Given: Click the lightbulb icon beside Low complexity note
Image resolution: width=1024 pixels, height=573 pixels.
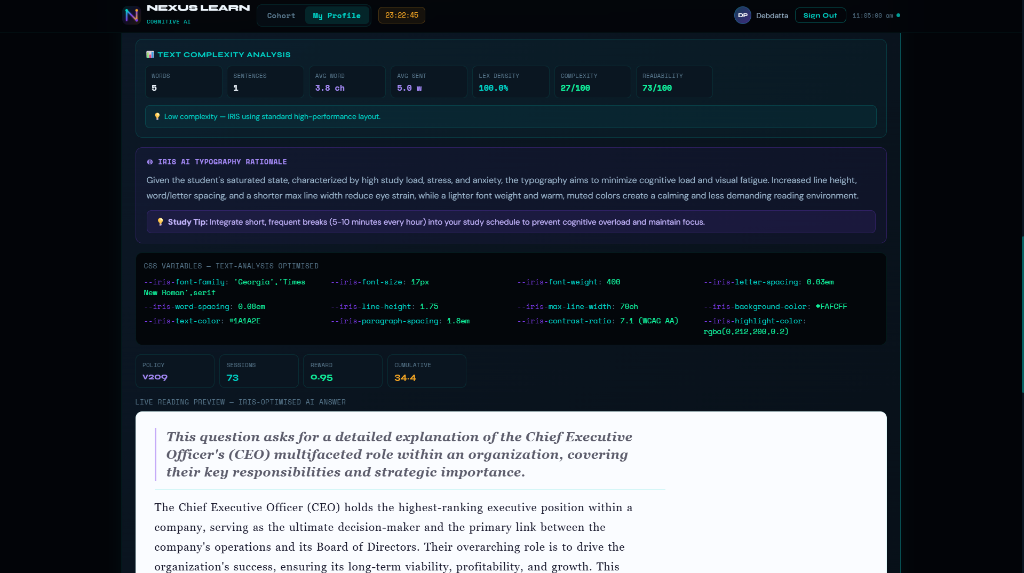Looking at the screenshot, I should pyautogui.click(x=157, y=117).
